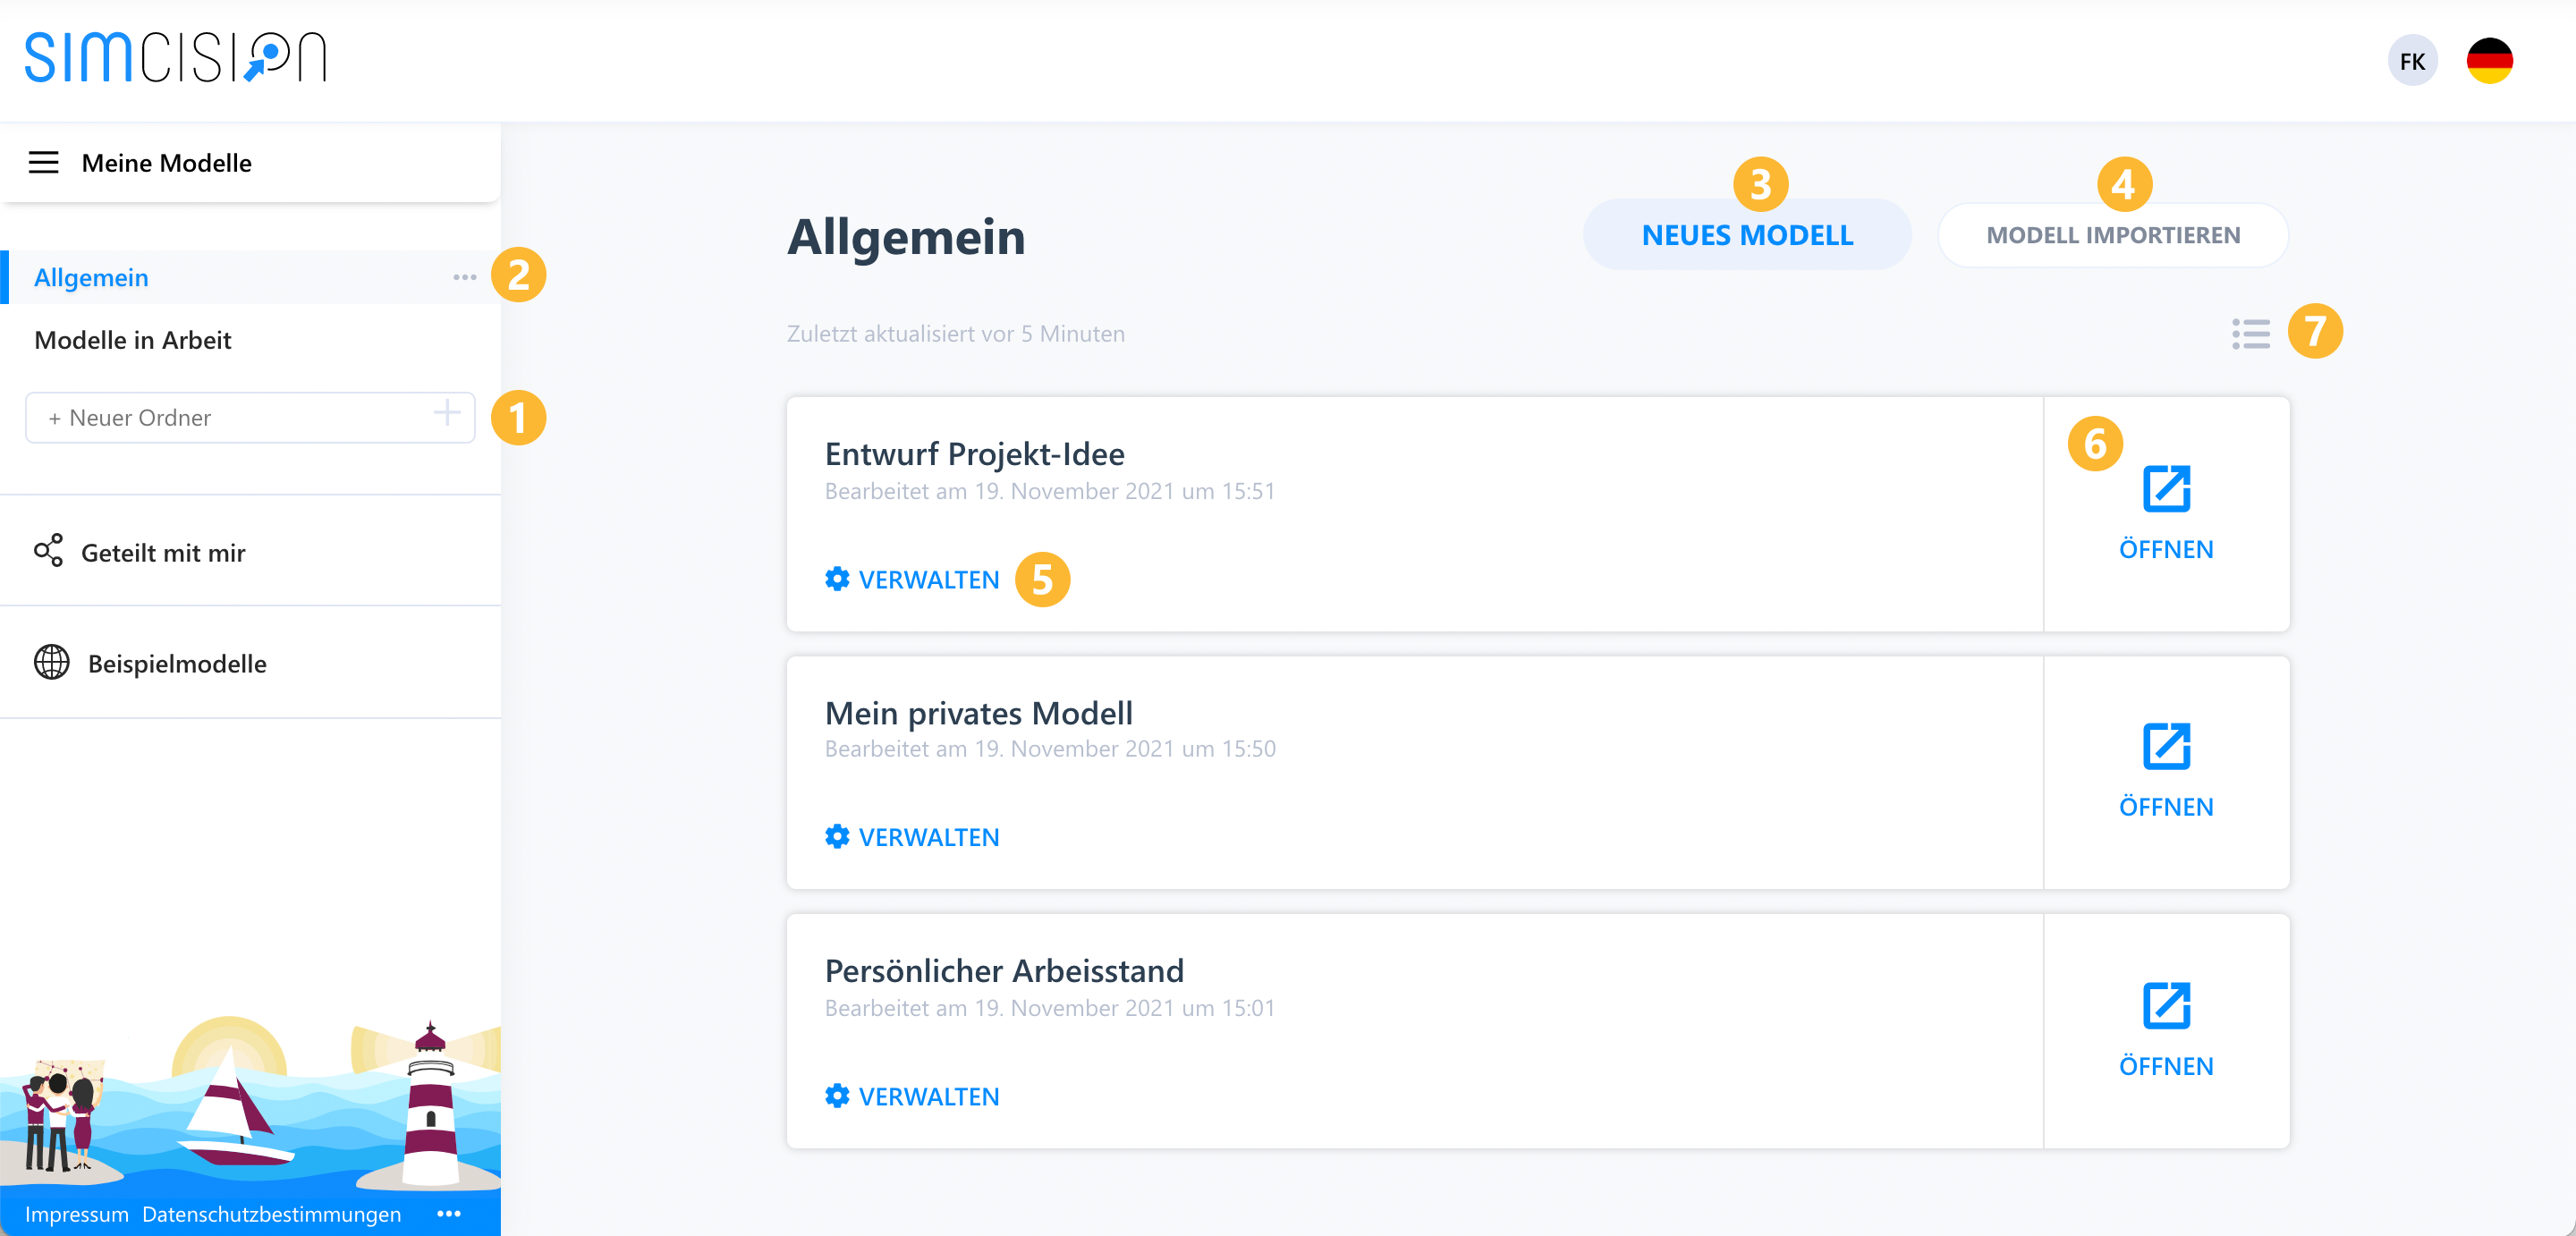Open the Mein privates Modell with Öffnen icon

point(2166,746)
